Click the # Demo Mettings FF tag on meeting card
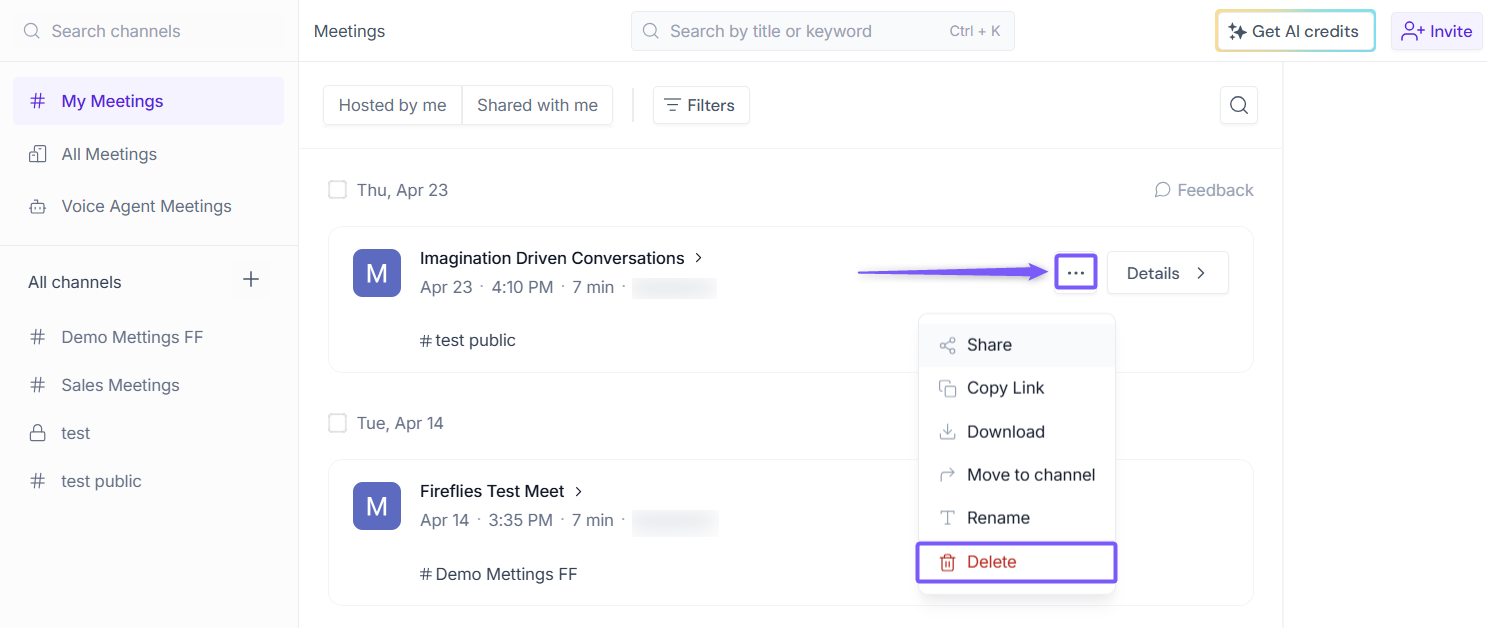1487x628 pixels. [x=499, y=574]
